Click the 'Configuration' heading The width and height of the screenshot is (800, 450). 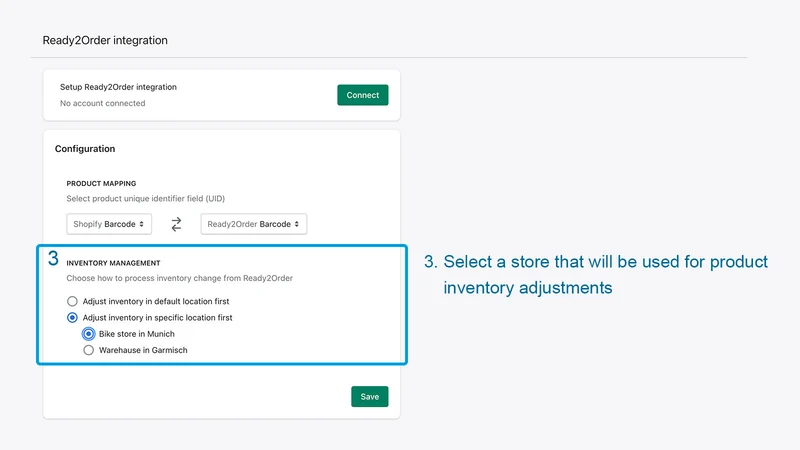[85, 148]
